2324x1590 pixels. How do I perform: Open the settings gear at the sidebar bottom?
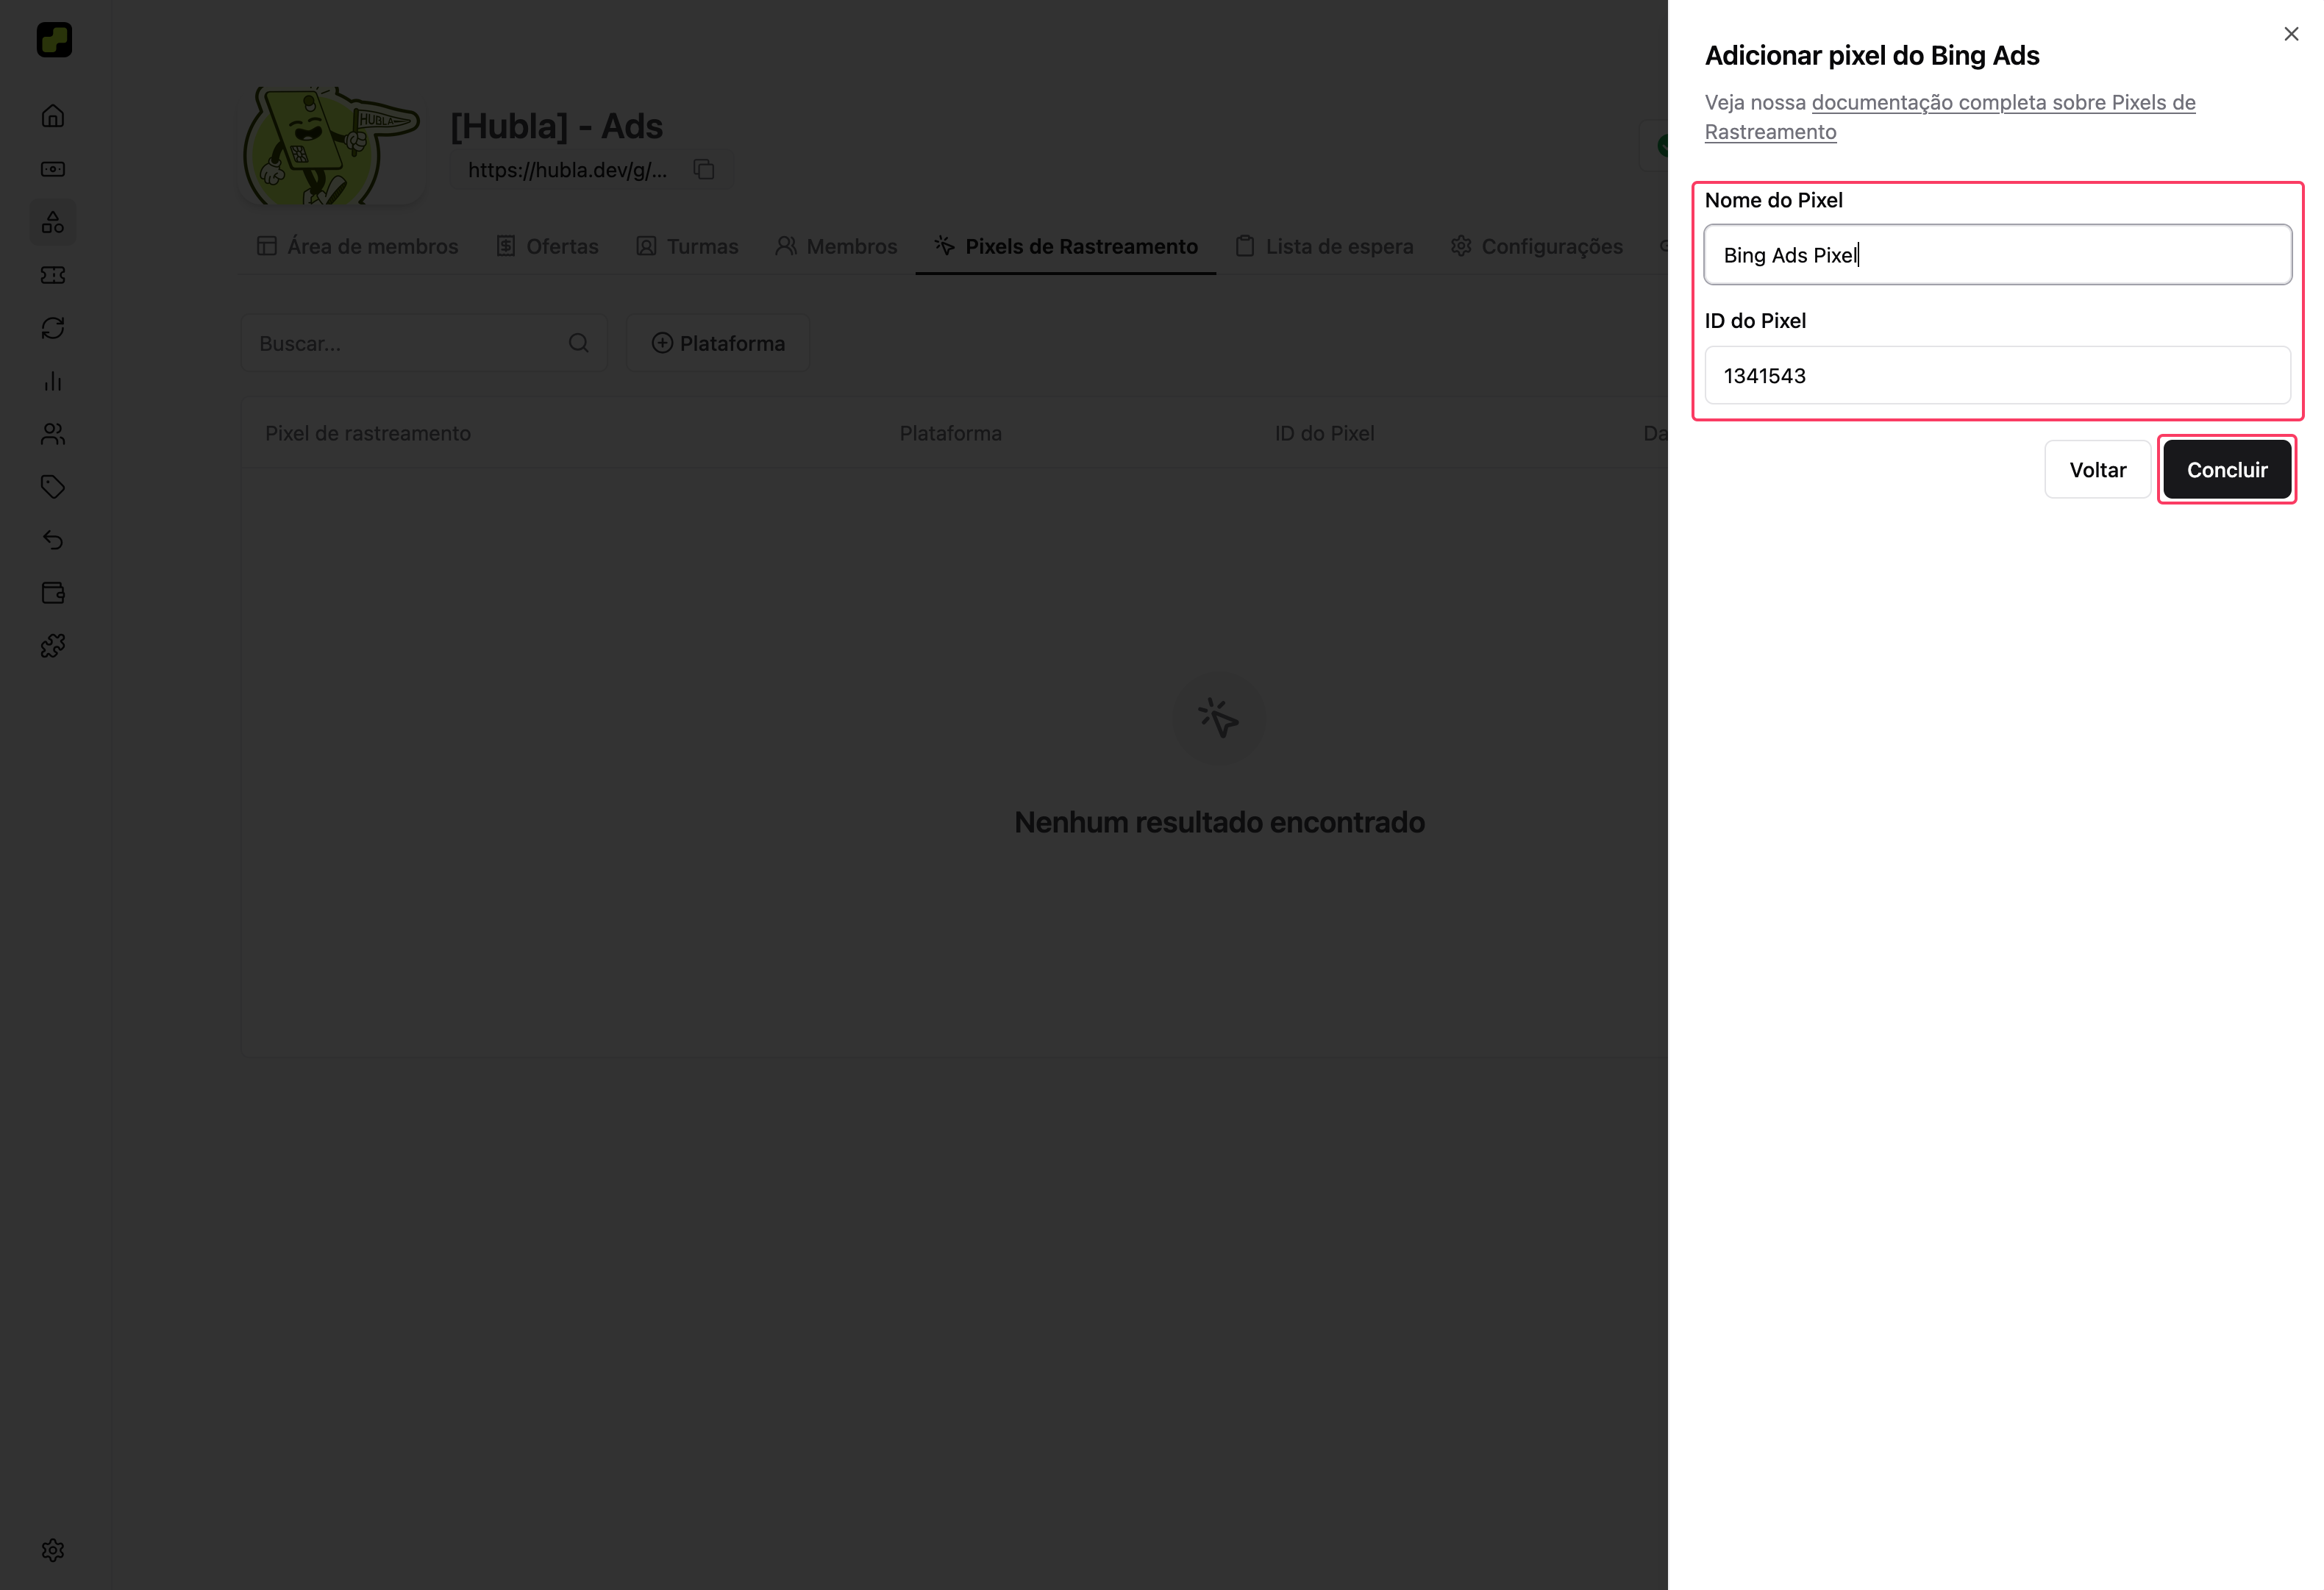pyautogui.click(x=53, y=1550)
